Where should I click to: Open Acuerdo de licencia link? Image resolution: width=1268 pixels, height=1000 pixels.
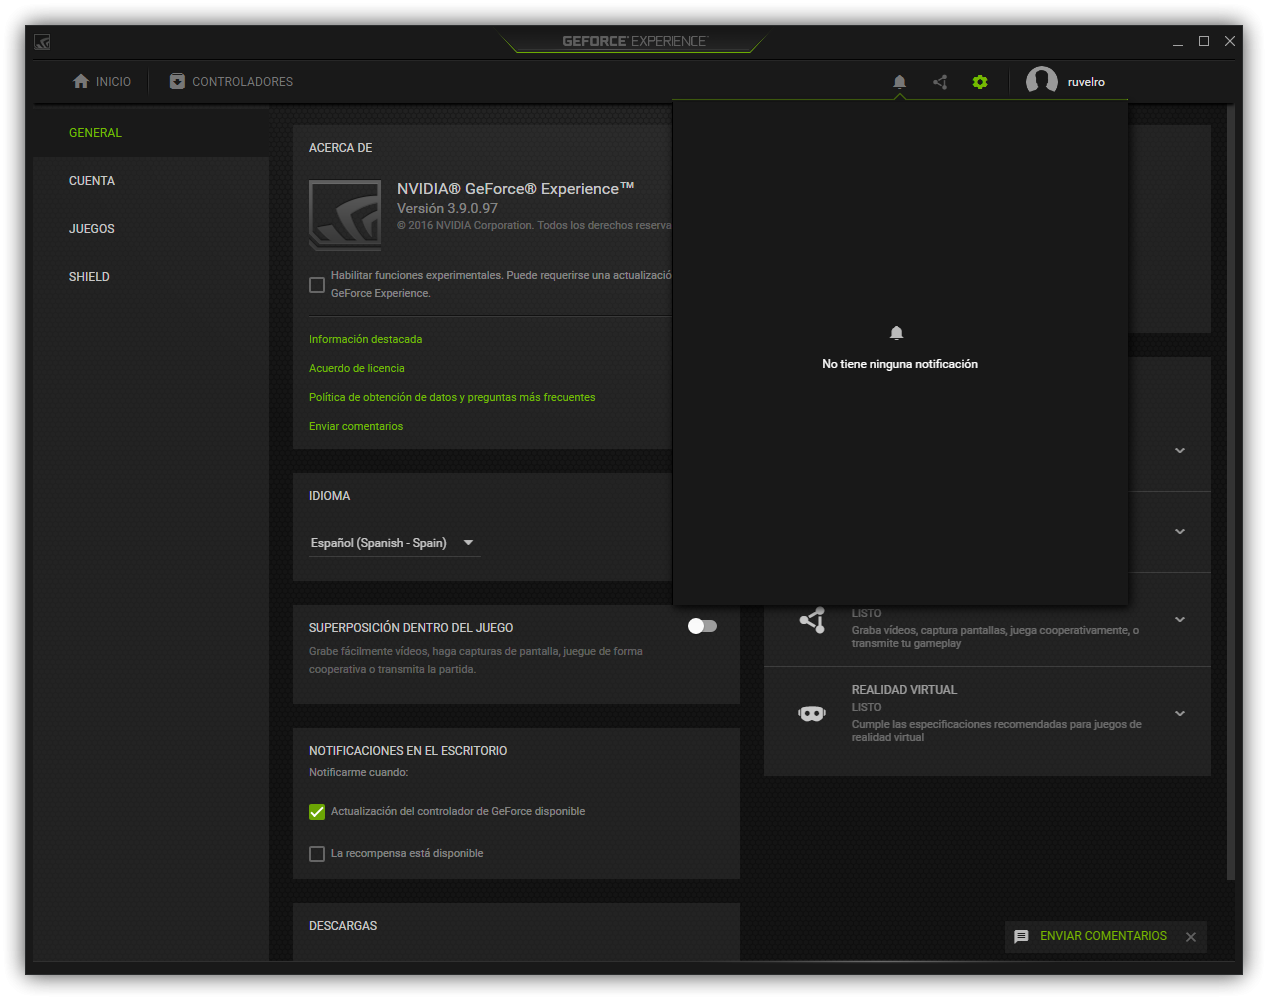pyautogui.click(x=357, y=368)
